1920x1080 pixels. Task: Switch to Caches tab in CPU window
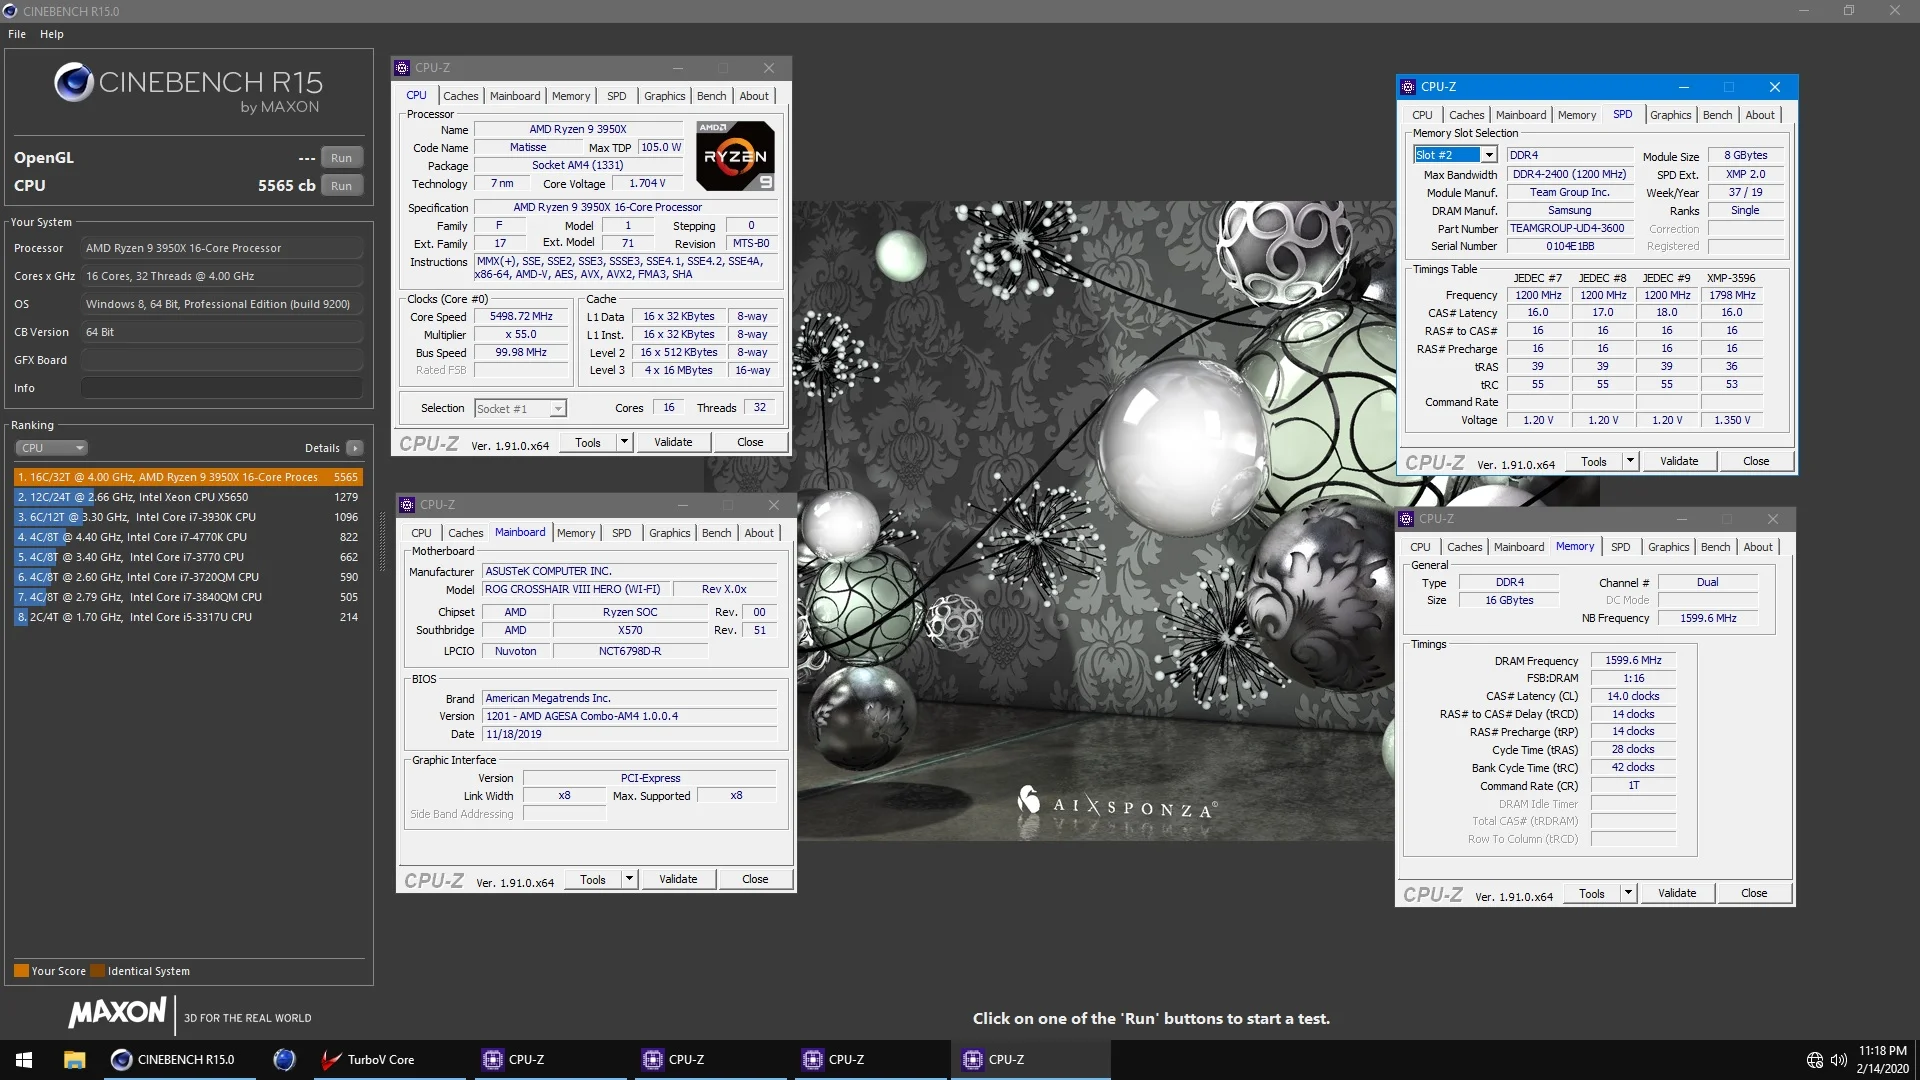[461, 96]
